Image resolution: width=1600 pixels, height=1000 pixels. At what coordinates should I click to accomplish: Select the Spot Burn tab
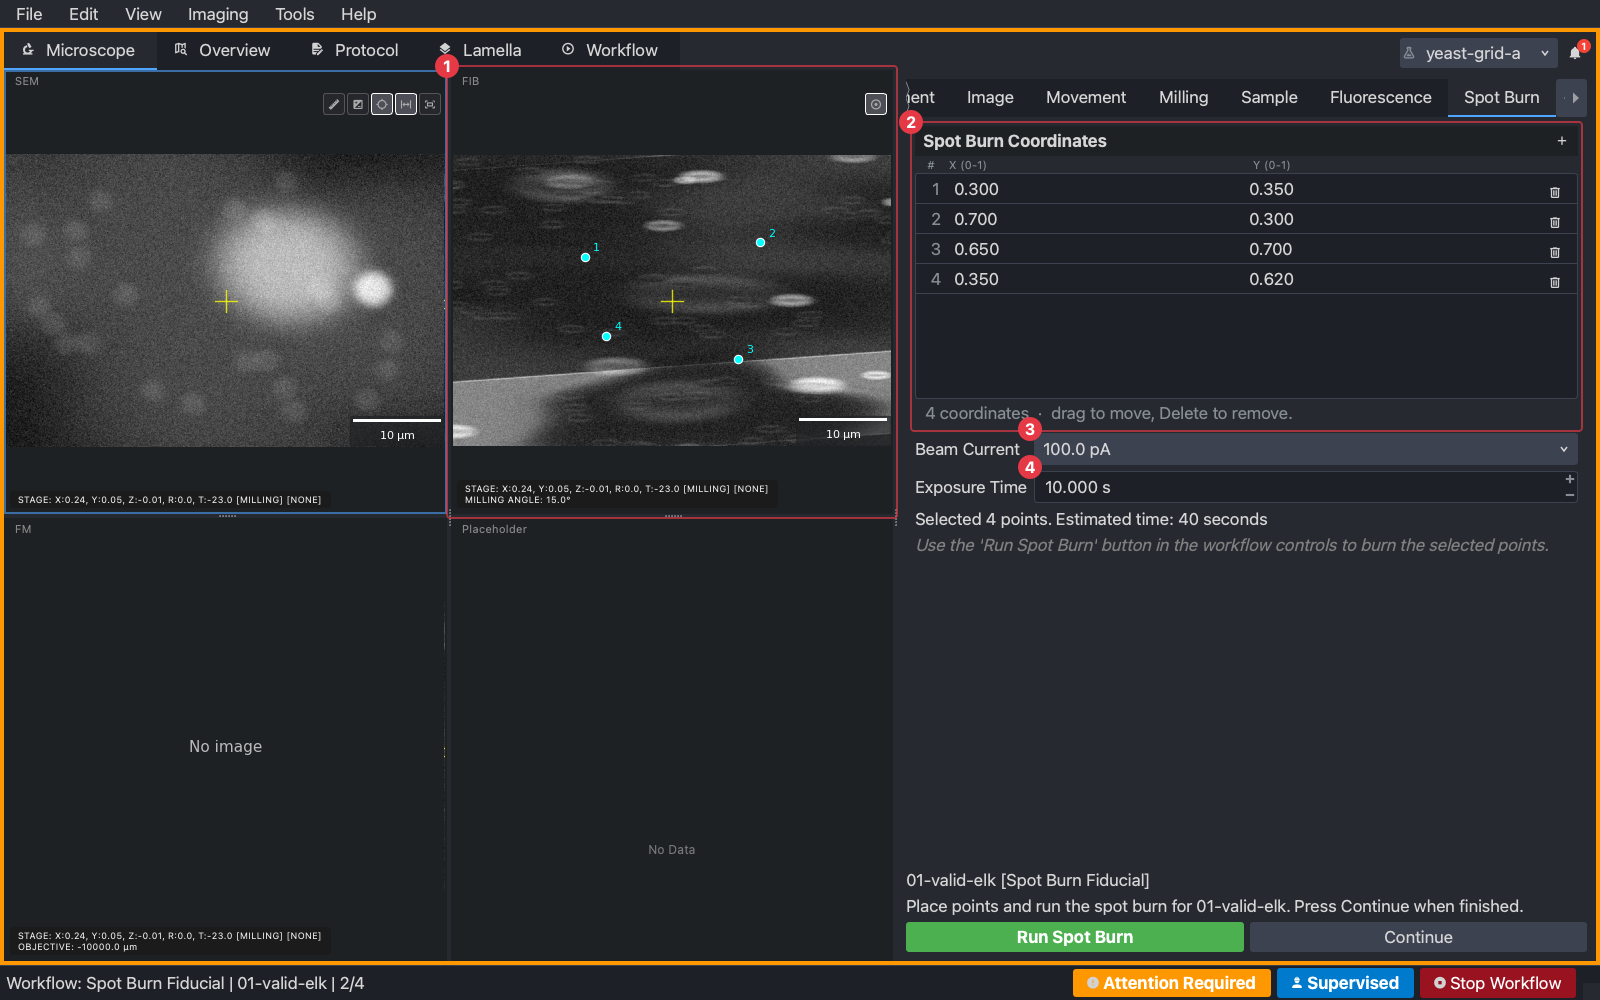click(1502, 97)
